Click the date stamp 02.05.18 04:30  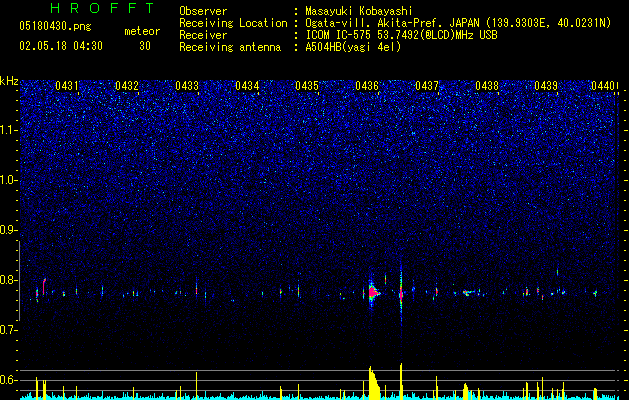pyautogui.click(x=61, y=46)
